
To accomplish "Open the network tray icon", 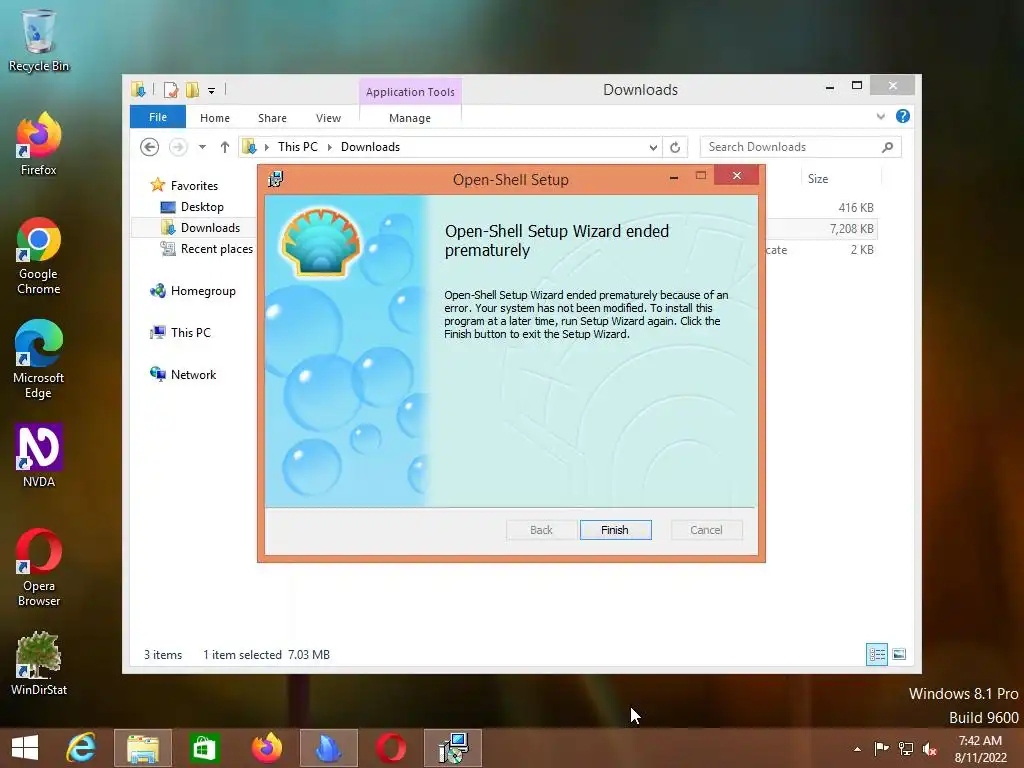I will click(x=905, y=749).
